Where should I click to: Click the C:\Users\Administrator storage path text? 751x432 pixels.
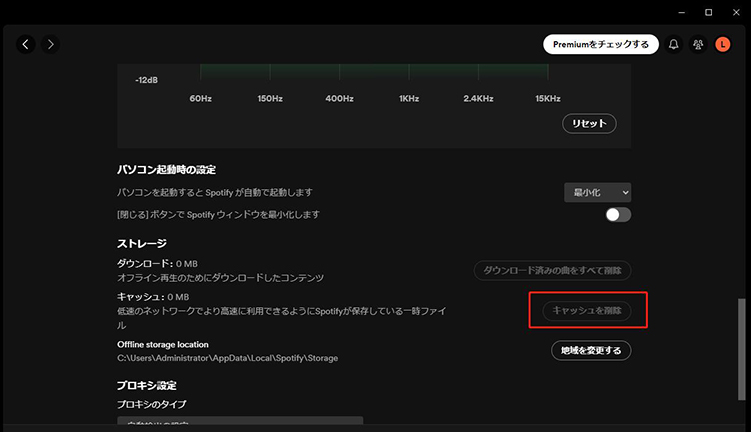pos(228,358)
